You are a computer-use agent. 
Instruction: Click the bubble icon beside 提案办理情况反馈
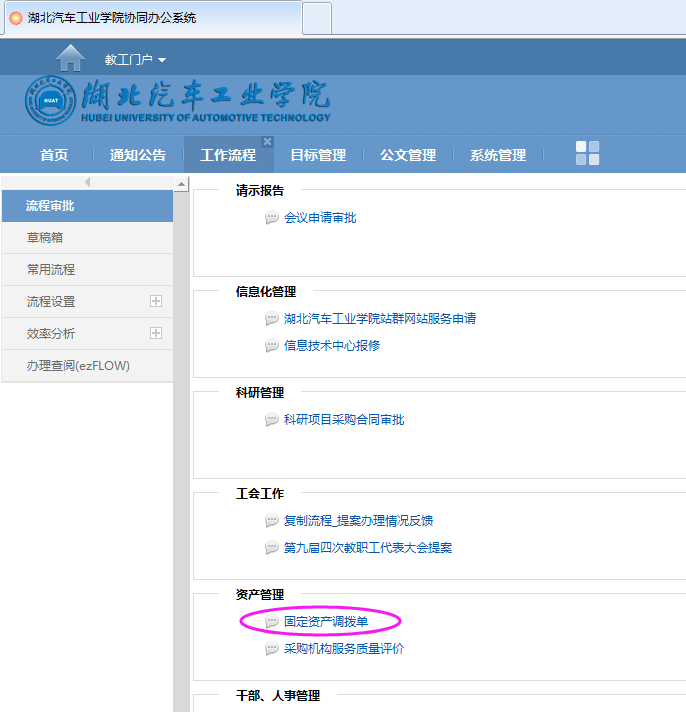coord(271,520)
